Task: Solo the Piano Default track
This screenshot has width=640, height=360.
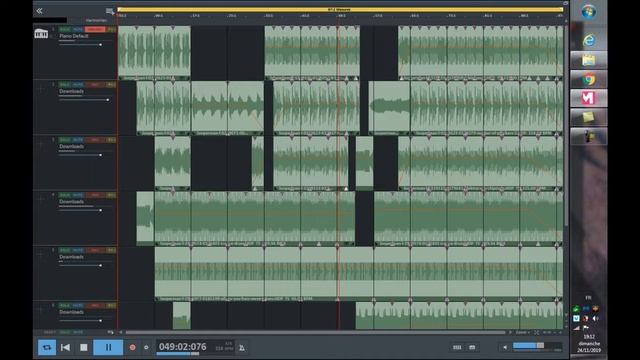Action: (x=64, y=29)
